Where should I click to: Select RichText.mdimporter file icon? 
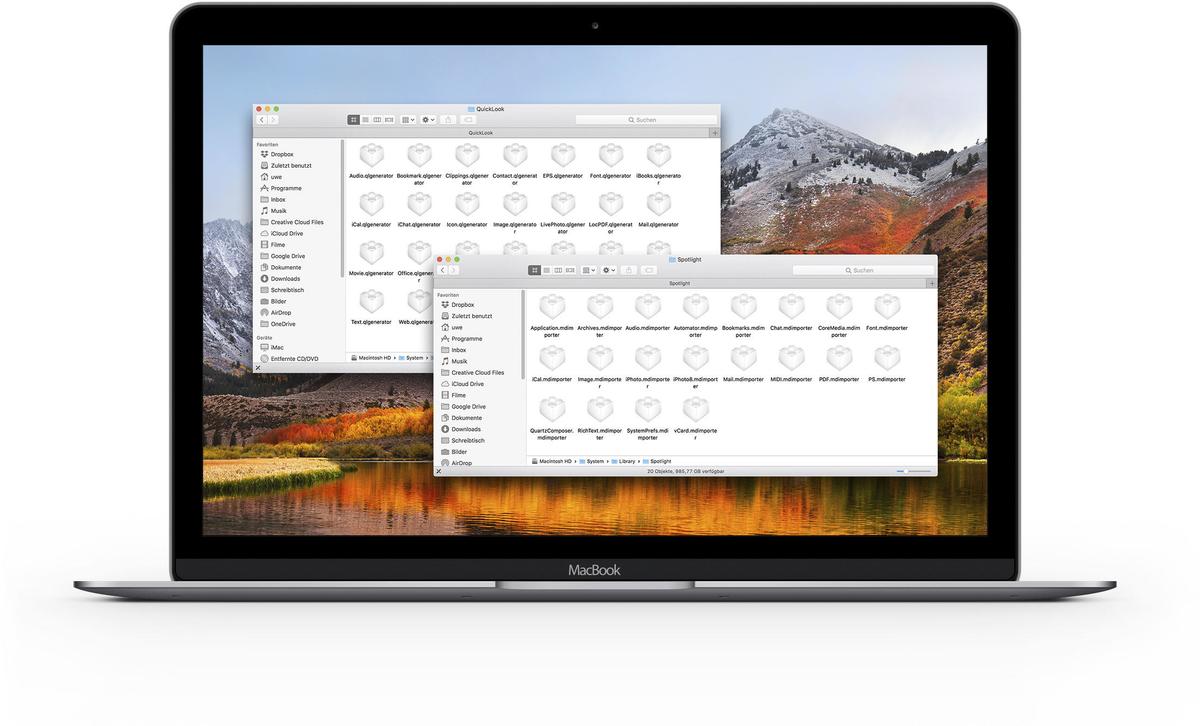[600, 410]
